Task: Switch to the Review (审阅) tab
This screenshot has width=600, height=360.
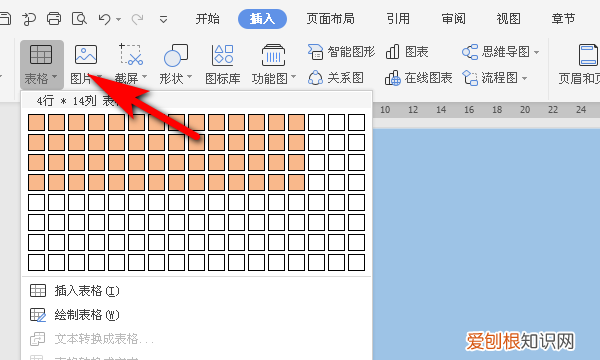Action: (x=453, y=19)
